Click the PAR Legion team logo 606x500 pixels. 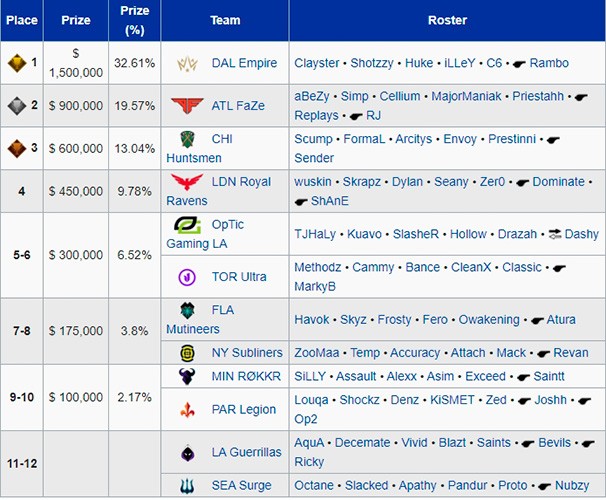pyautogui.click(x=187, y=410)
